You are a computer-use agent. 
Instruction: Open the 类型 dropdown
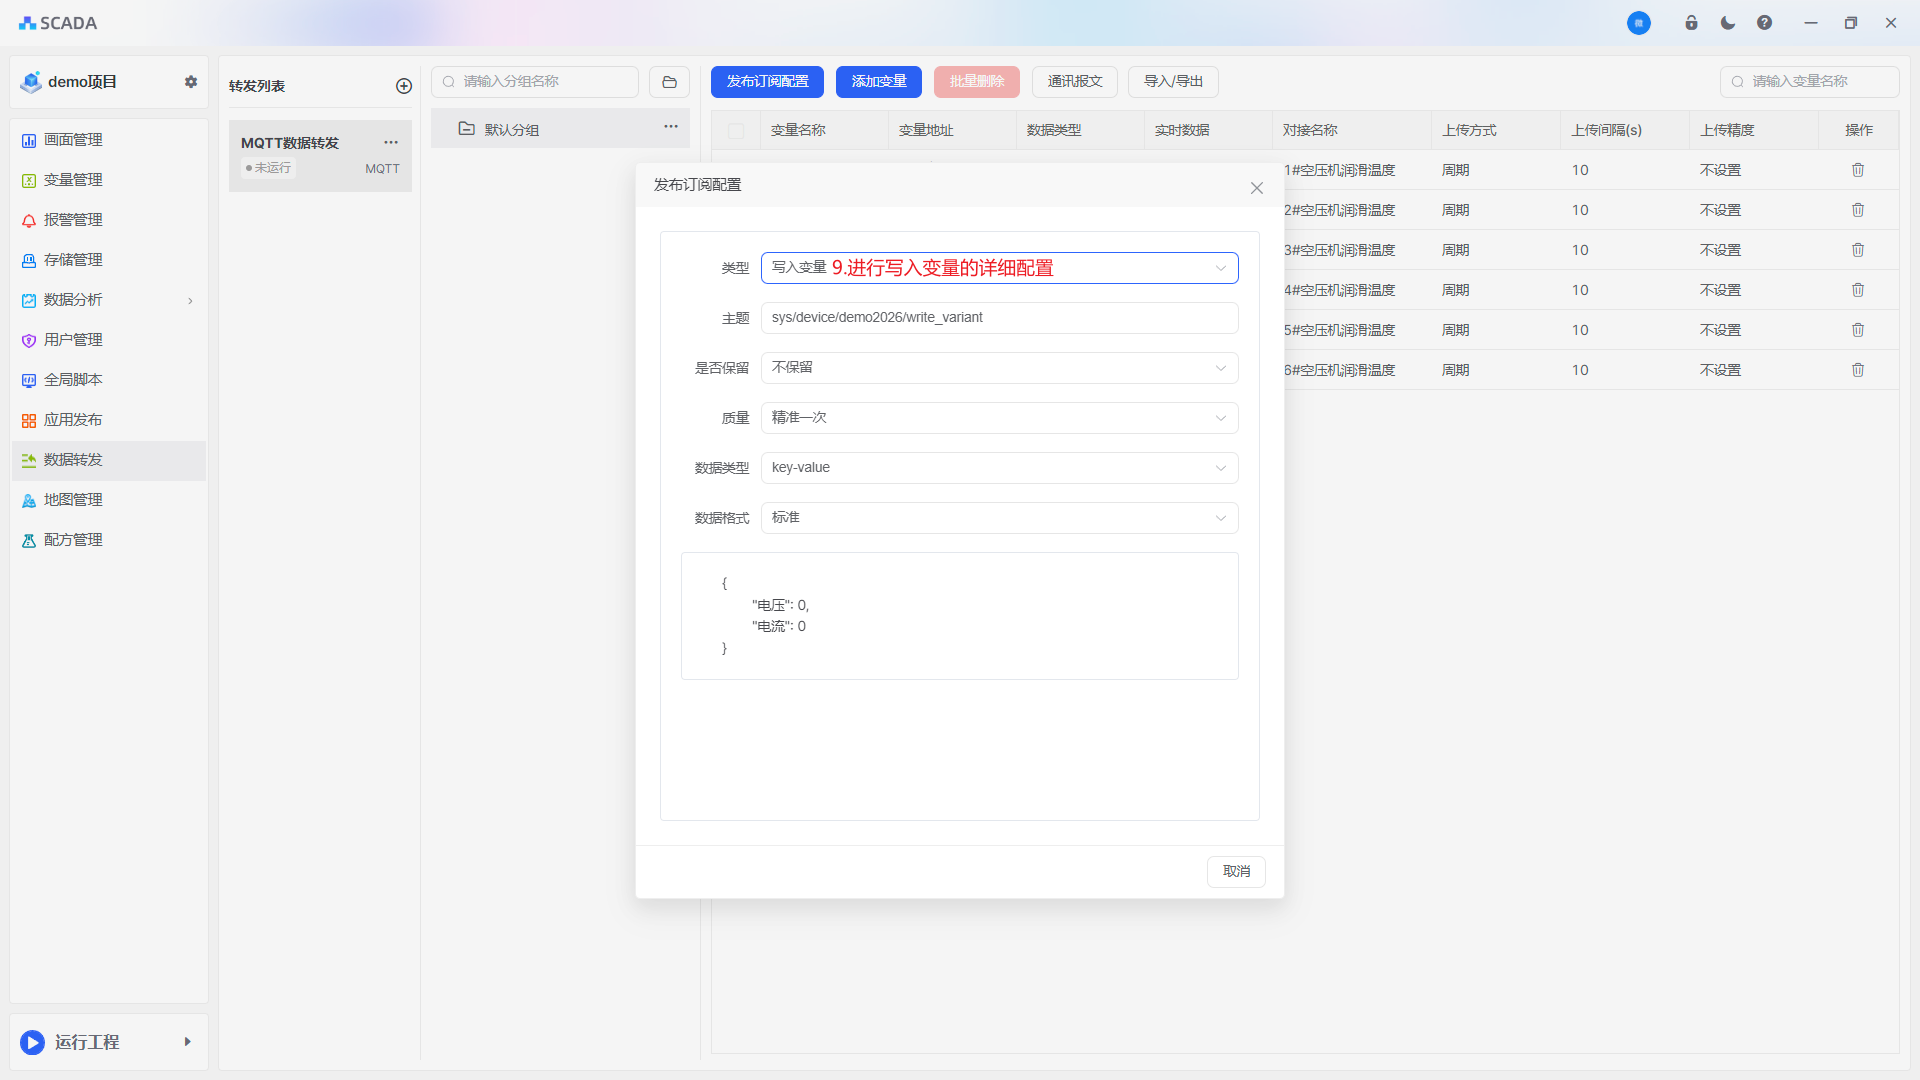999,268
